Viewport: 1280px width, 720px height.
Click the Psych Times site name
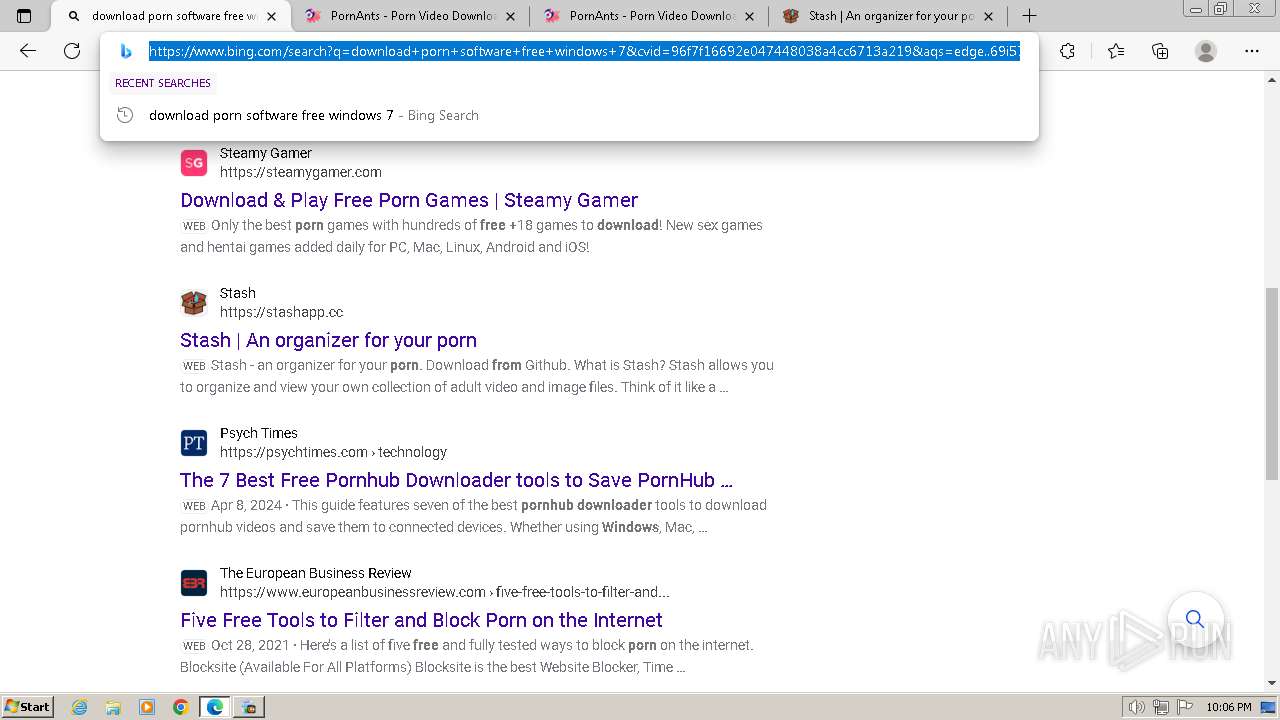coord(259,433)
